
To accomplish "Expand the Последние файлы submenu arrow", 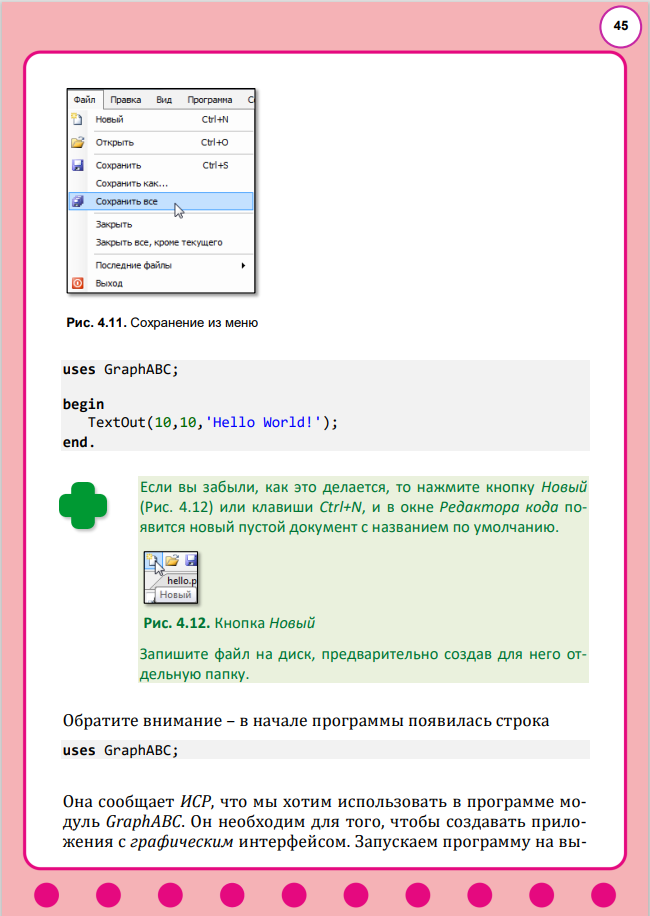I will click(x=243, y=265).
